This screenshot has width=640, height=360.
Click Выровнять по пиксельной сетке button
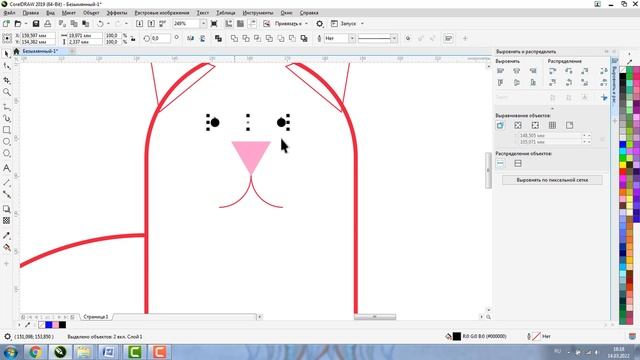coord(552,180)
